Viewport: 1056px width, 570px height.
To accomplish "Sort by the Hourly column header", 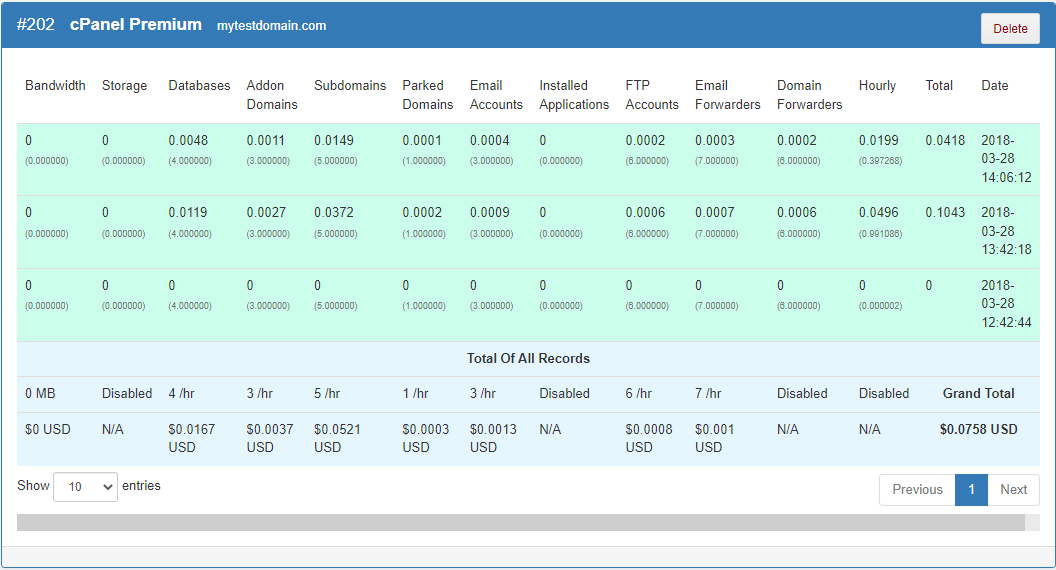I will tap(878, 86).
